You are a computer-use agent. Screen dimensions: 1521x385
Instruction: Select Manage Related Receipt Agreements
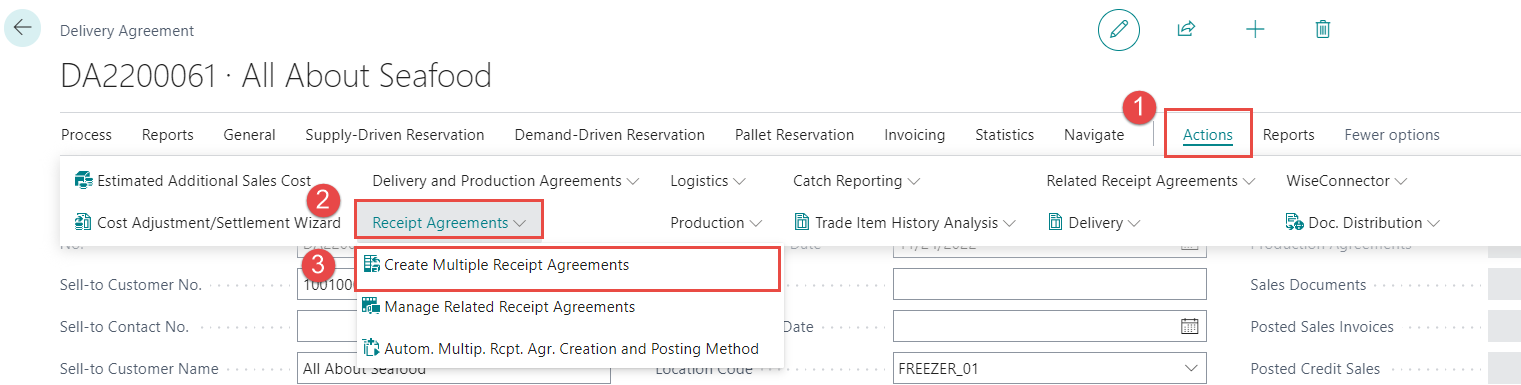point(498,307)
